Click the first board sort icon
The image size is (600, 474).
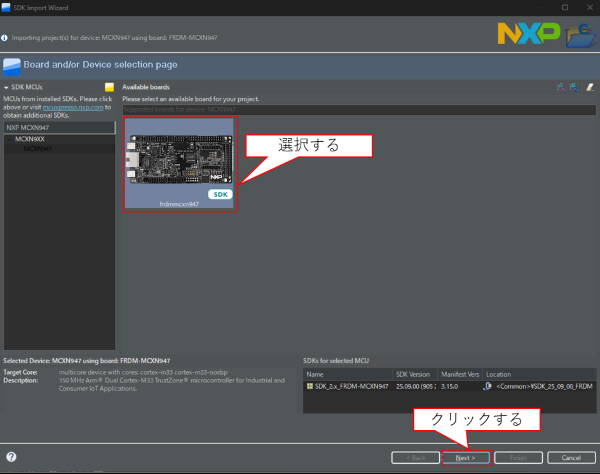coord(561,87)
